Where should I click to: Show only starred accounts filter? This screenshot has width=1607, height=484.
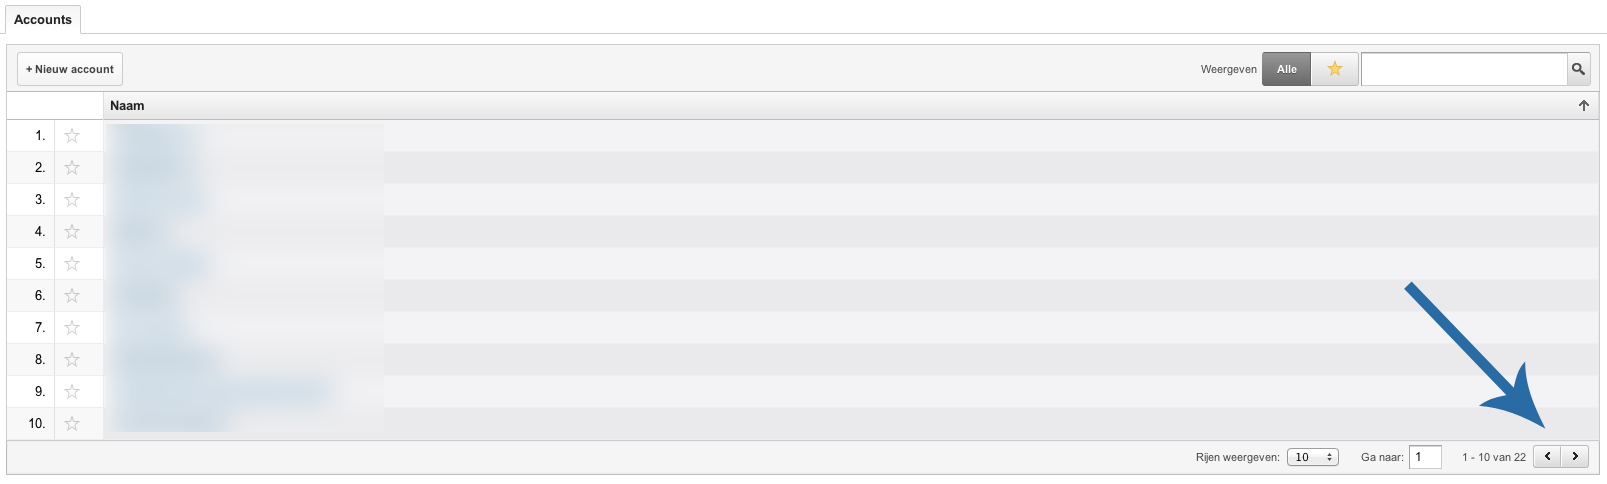[x=1335, y=69]
